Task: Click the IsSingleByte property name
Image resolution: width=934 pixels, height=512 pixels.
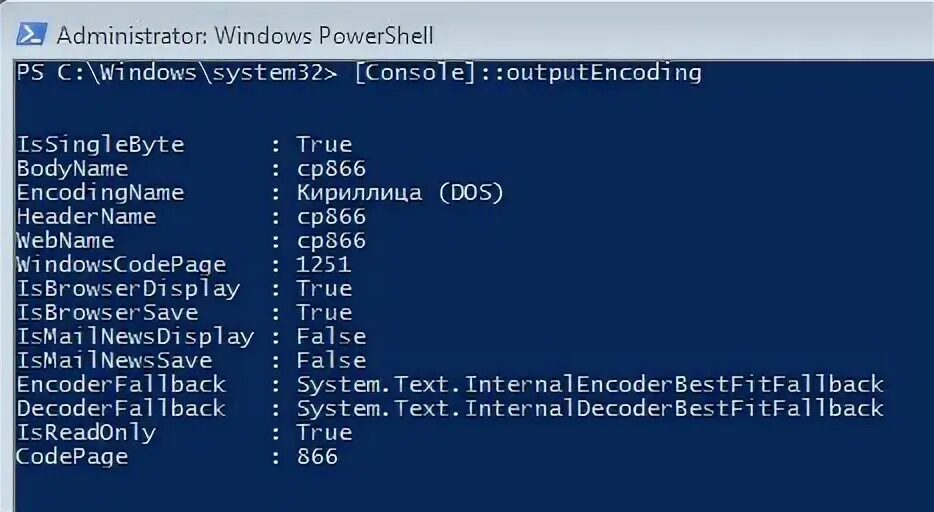Action: pos(100,145)
